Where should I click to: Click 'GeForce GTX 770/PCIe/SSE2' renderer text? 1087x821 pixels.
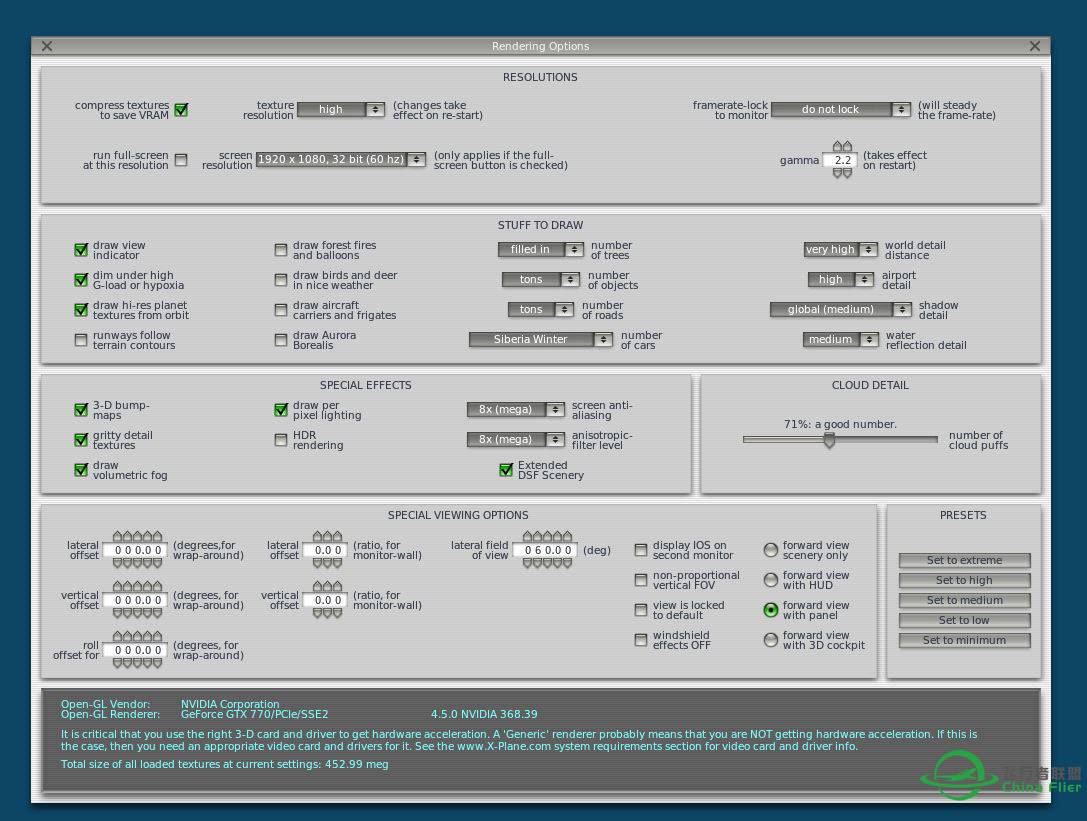coord(254,714)
